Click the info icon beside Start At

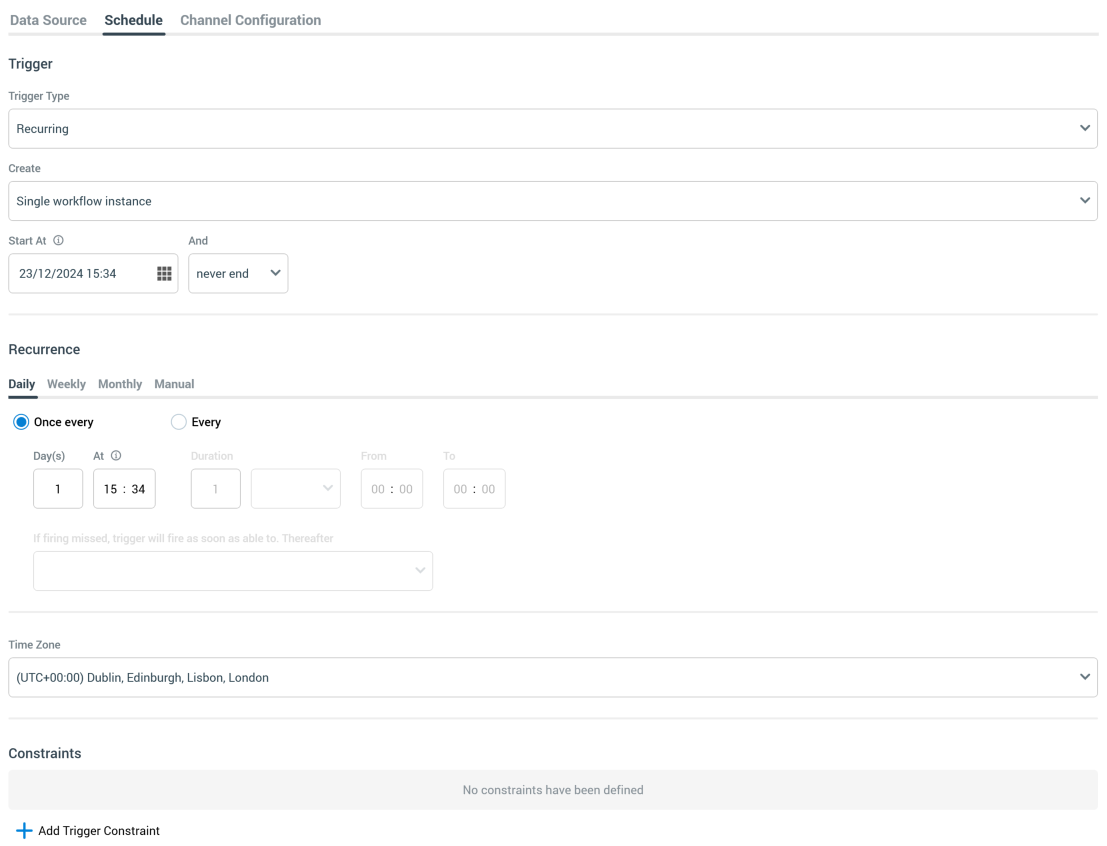[x=58, y=241]
